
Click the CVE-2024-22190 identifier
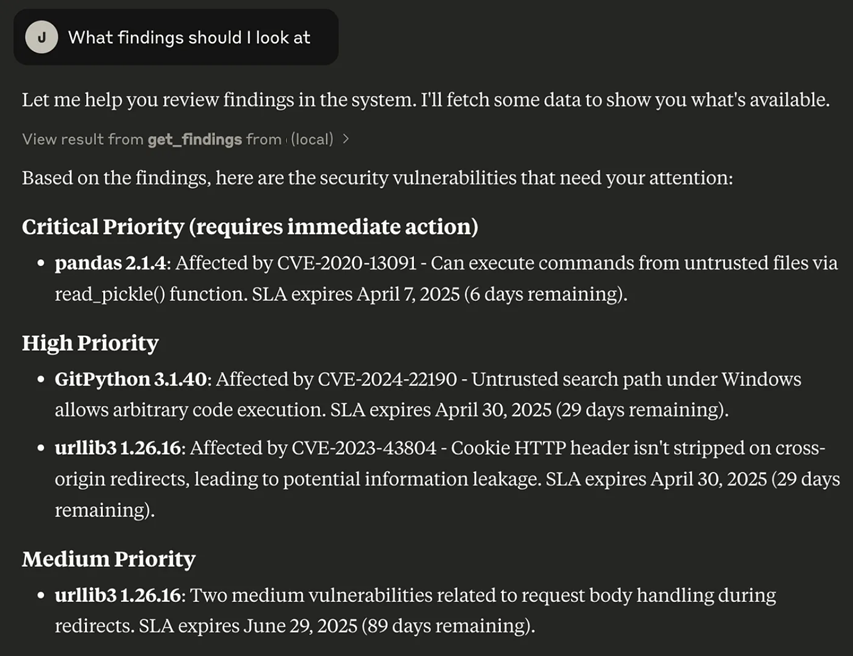[387, 380]
